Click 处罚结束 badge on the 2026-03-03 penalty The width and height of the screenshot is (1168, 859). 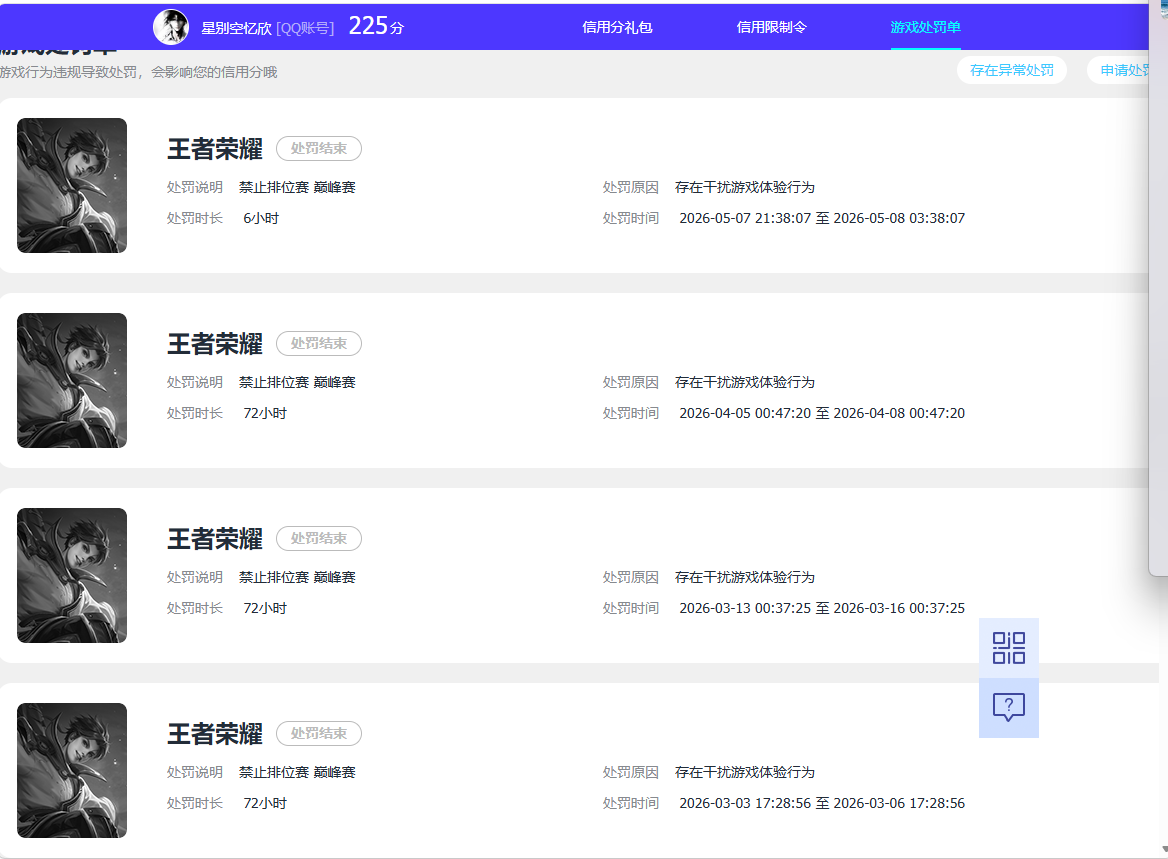point(319,734)
